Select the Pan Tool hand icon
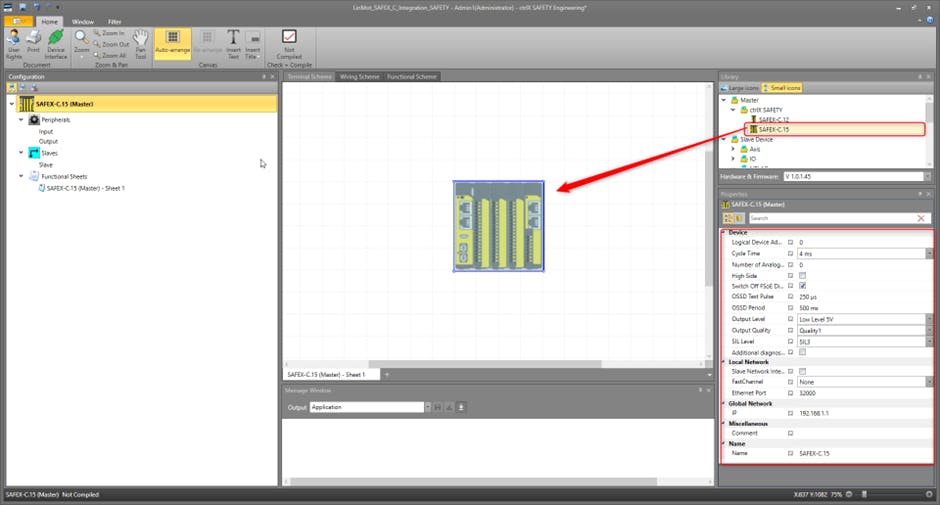The width and height of the screenshot is (940, 505). pos(141,43)
